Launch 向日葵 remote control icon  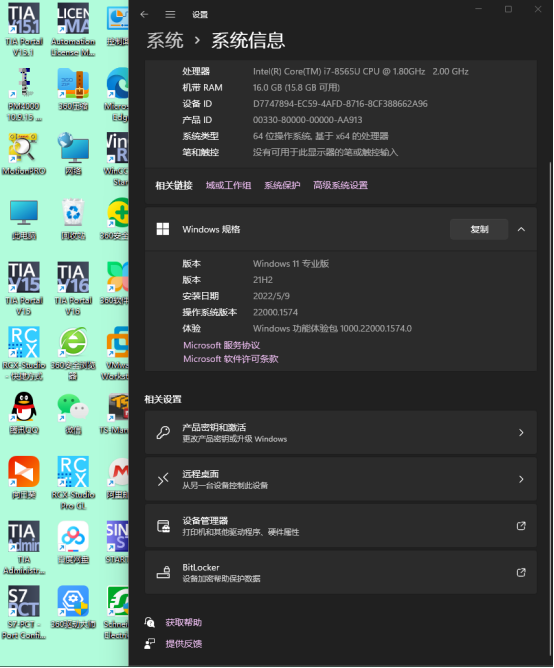click(24, 478)
